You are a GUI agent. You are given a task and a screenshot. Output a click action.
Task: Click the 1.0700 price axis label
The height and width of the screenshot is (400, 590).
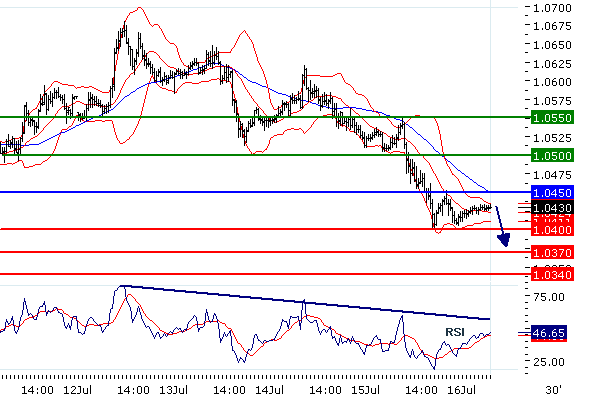[x=552, y=8]
